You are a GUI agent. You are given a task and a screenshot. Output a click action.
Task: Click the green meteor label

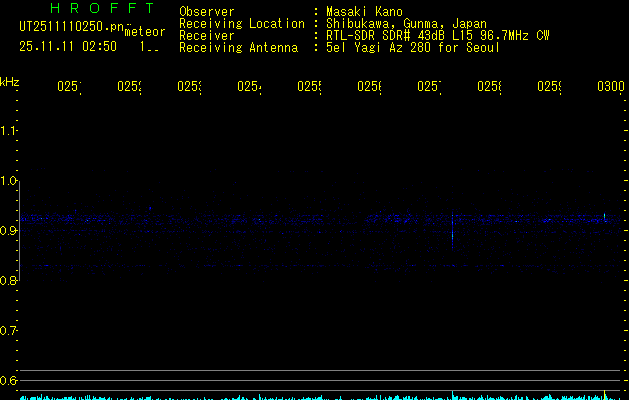coord(145,32)
